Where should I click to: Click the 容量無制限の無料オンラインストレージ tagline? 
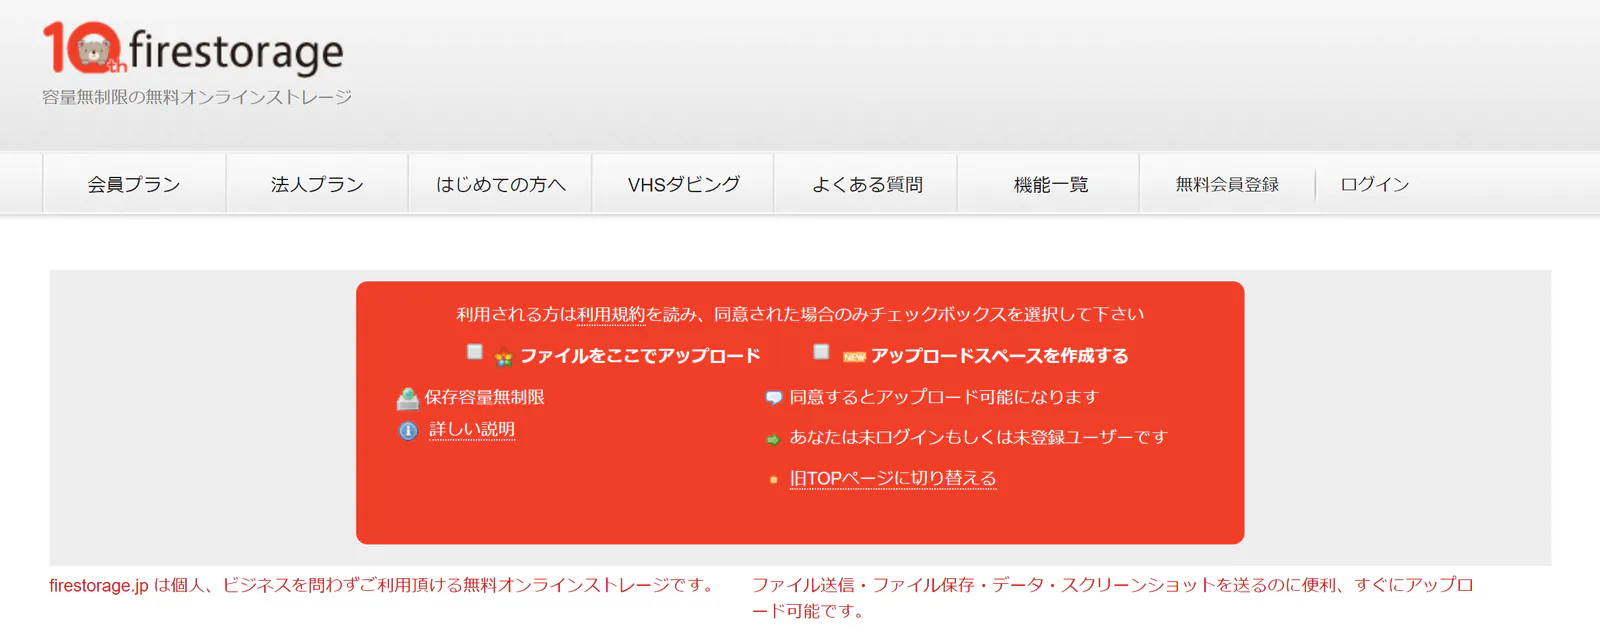click(197, 97)
